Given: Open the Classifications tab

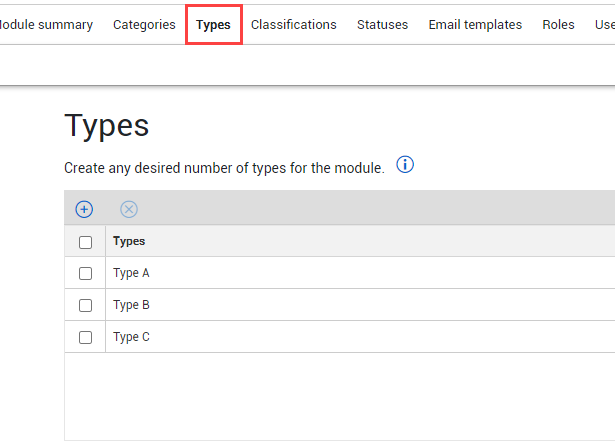Looking at the screenshot, I should [x=293, y=25].
